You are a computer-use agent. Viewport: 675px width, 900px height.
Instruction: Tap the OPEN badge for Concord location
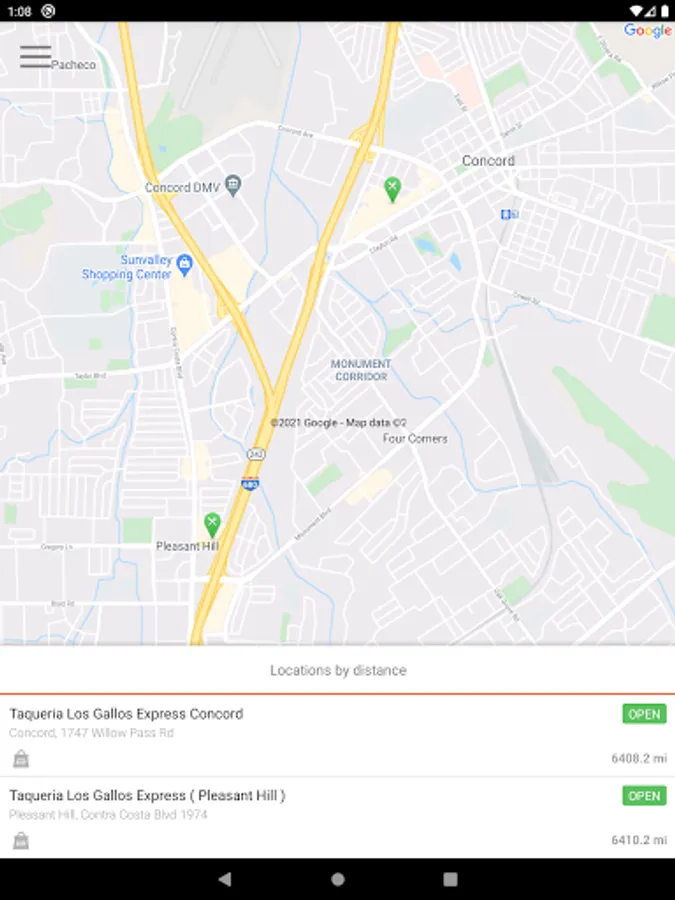point(644,714)
